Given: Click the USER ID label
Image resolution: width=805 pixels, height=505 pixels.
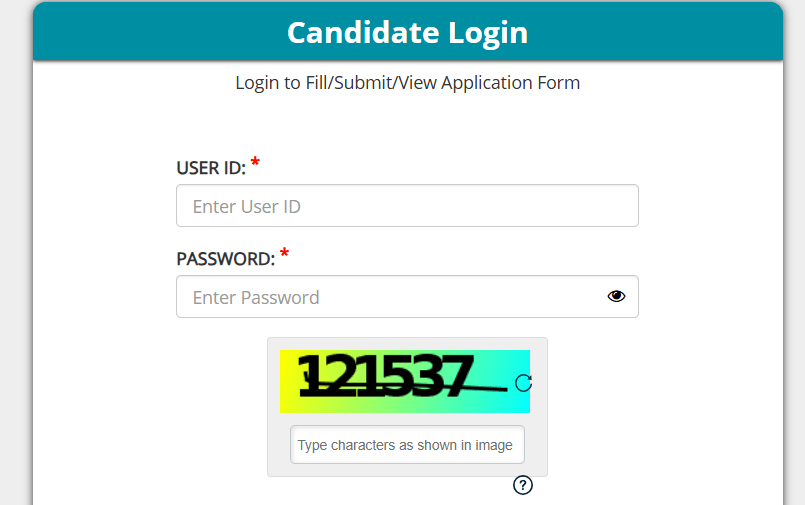Looking at the screenshot, I should pyautogui.click(x=210, y=168).
